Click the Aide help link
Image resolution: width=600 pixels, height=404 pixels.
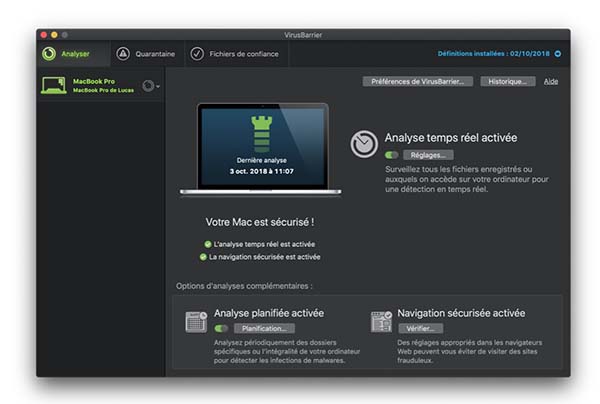551,81
